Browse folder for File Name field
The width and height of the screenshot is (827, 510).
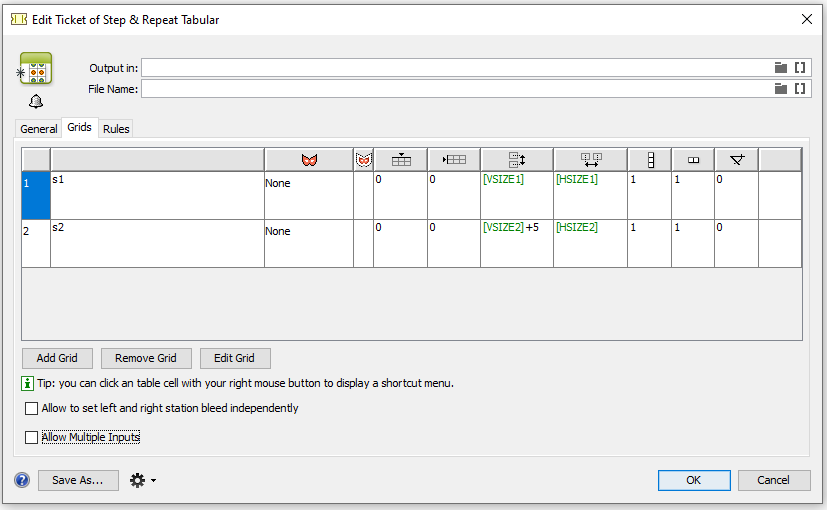click(x=781, y=89)
